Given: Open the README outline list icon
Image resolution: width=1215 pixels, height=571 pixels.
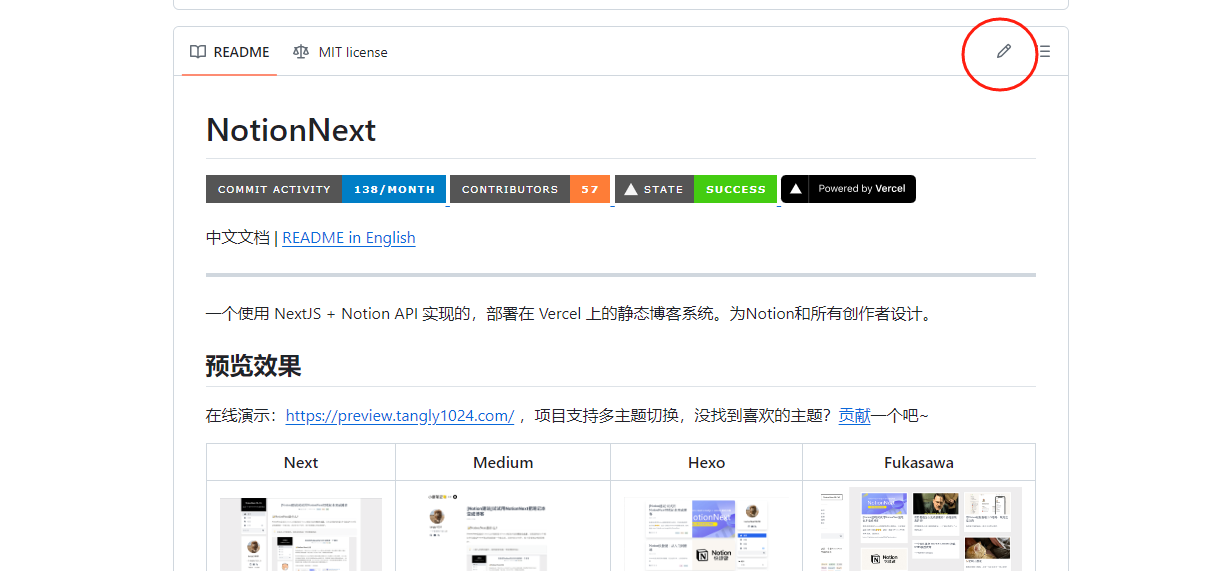Looking at the screenshot, I should [x=1044, y=51].
